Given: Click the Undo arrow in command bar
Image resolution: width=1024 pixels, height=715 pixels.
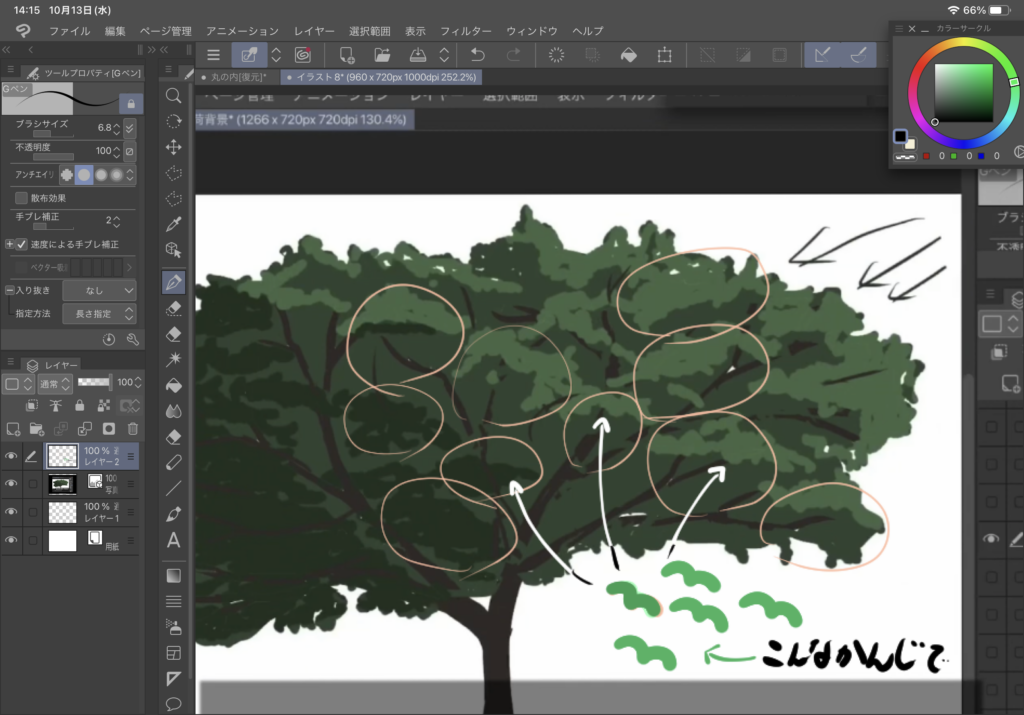Looking at the screenshot, I should point(477,55).
